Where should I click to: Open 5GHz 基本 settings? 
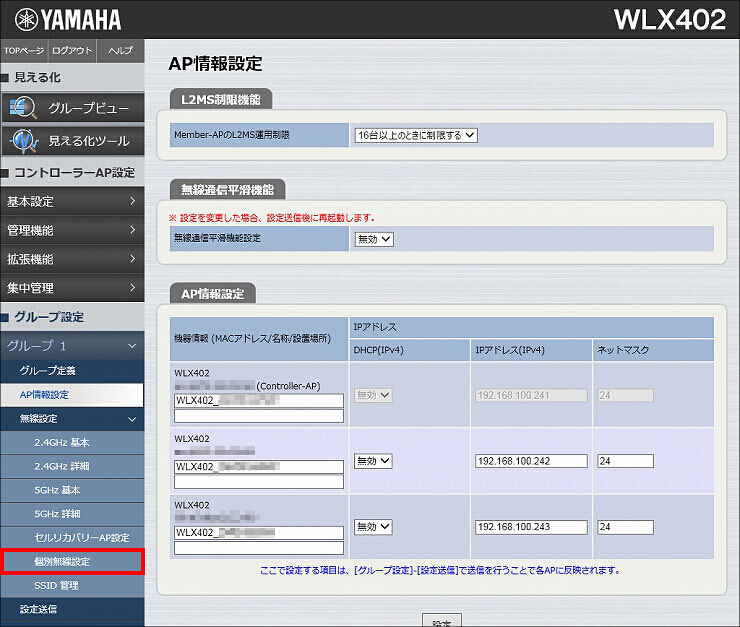click(72, 490)
